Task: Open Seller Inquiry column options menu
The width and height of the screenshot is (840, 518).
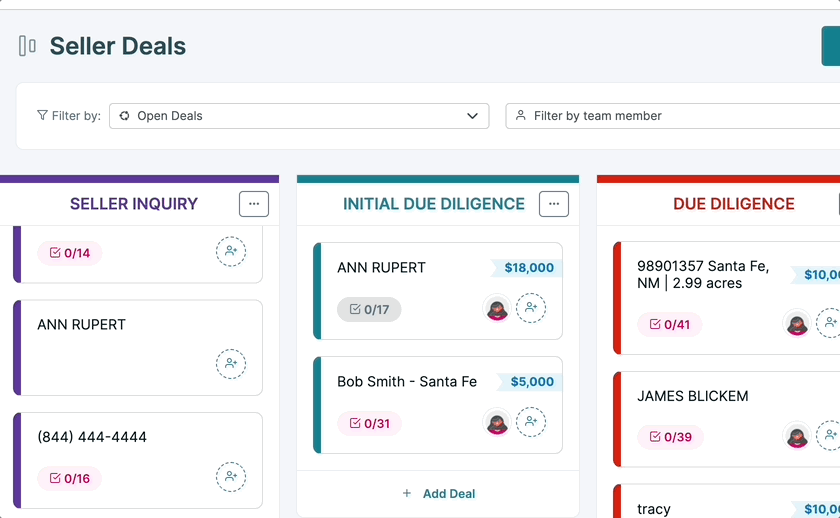Action: [254, 204]
